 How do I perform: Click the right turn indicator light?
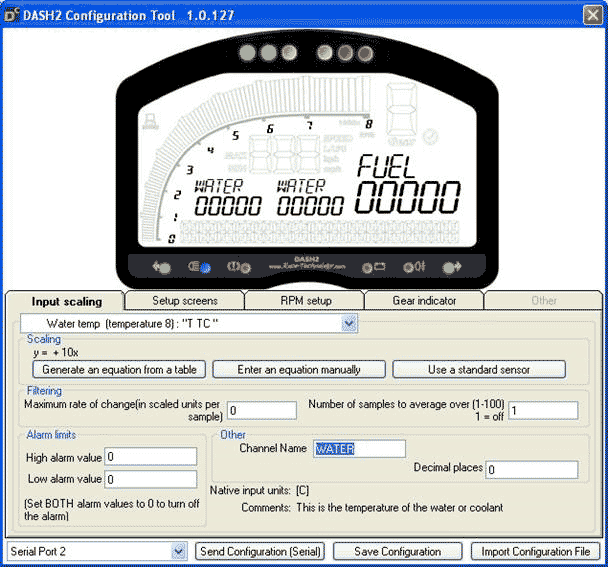[452, 268]
